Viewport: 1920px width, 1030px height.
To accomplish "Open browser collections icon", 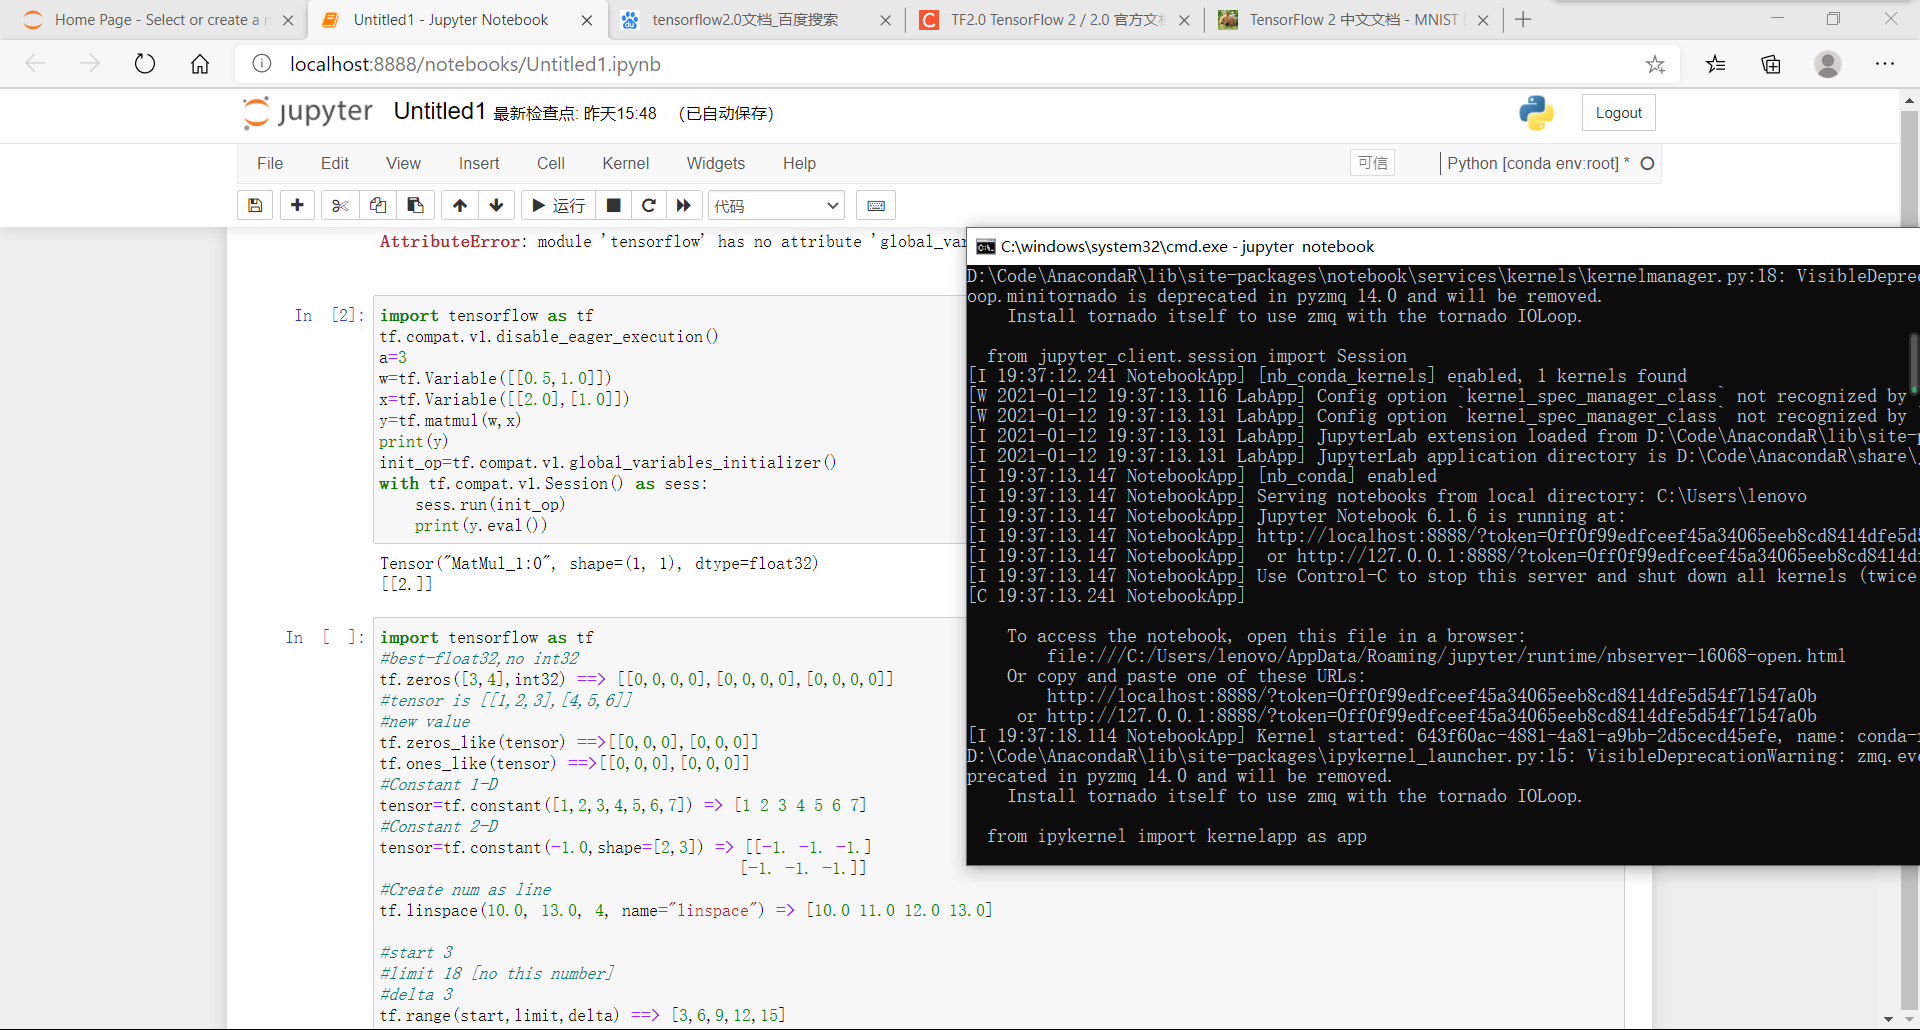I will pyautogui.click(x=1771, y=64).
